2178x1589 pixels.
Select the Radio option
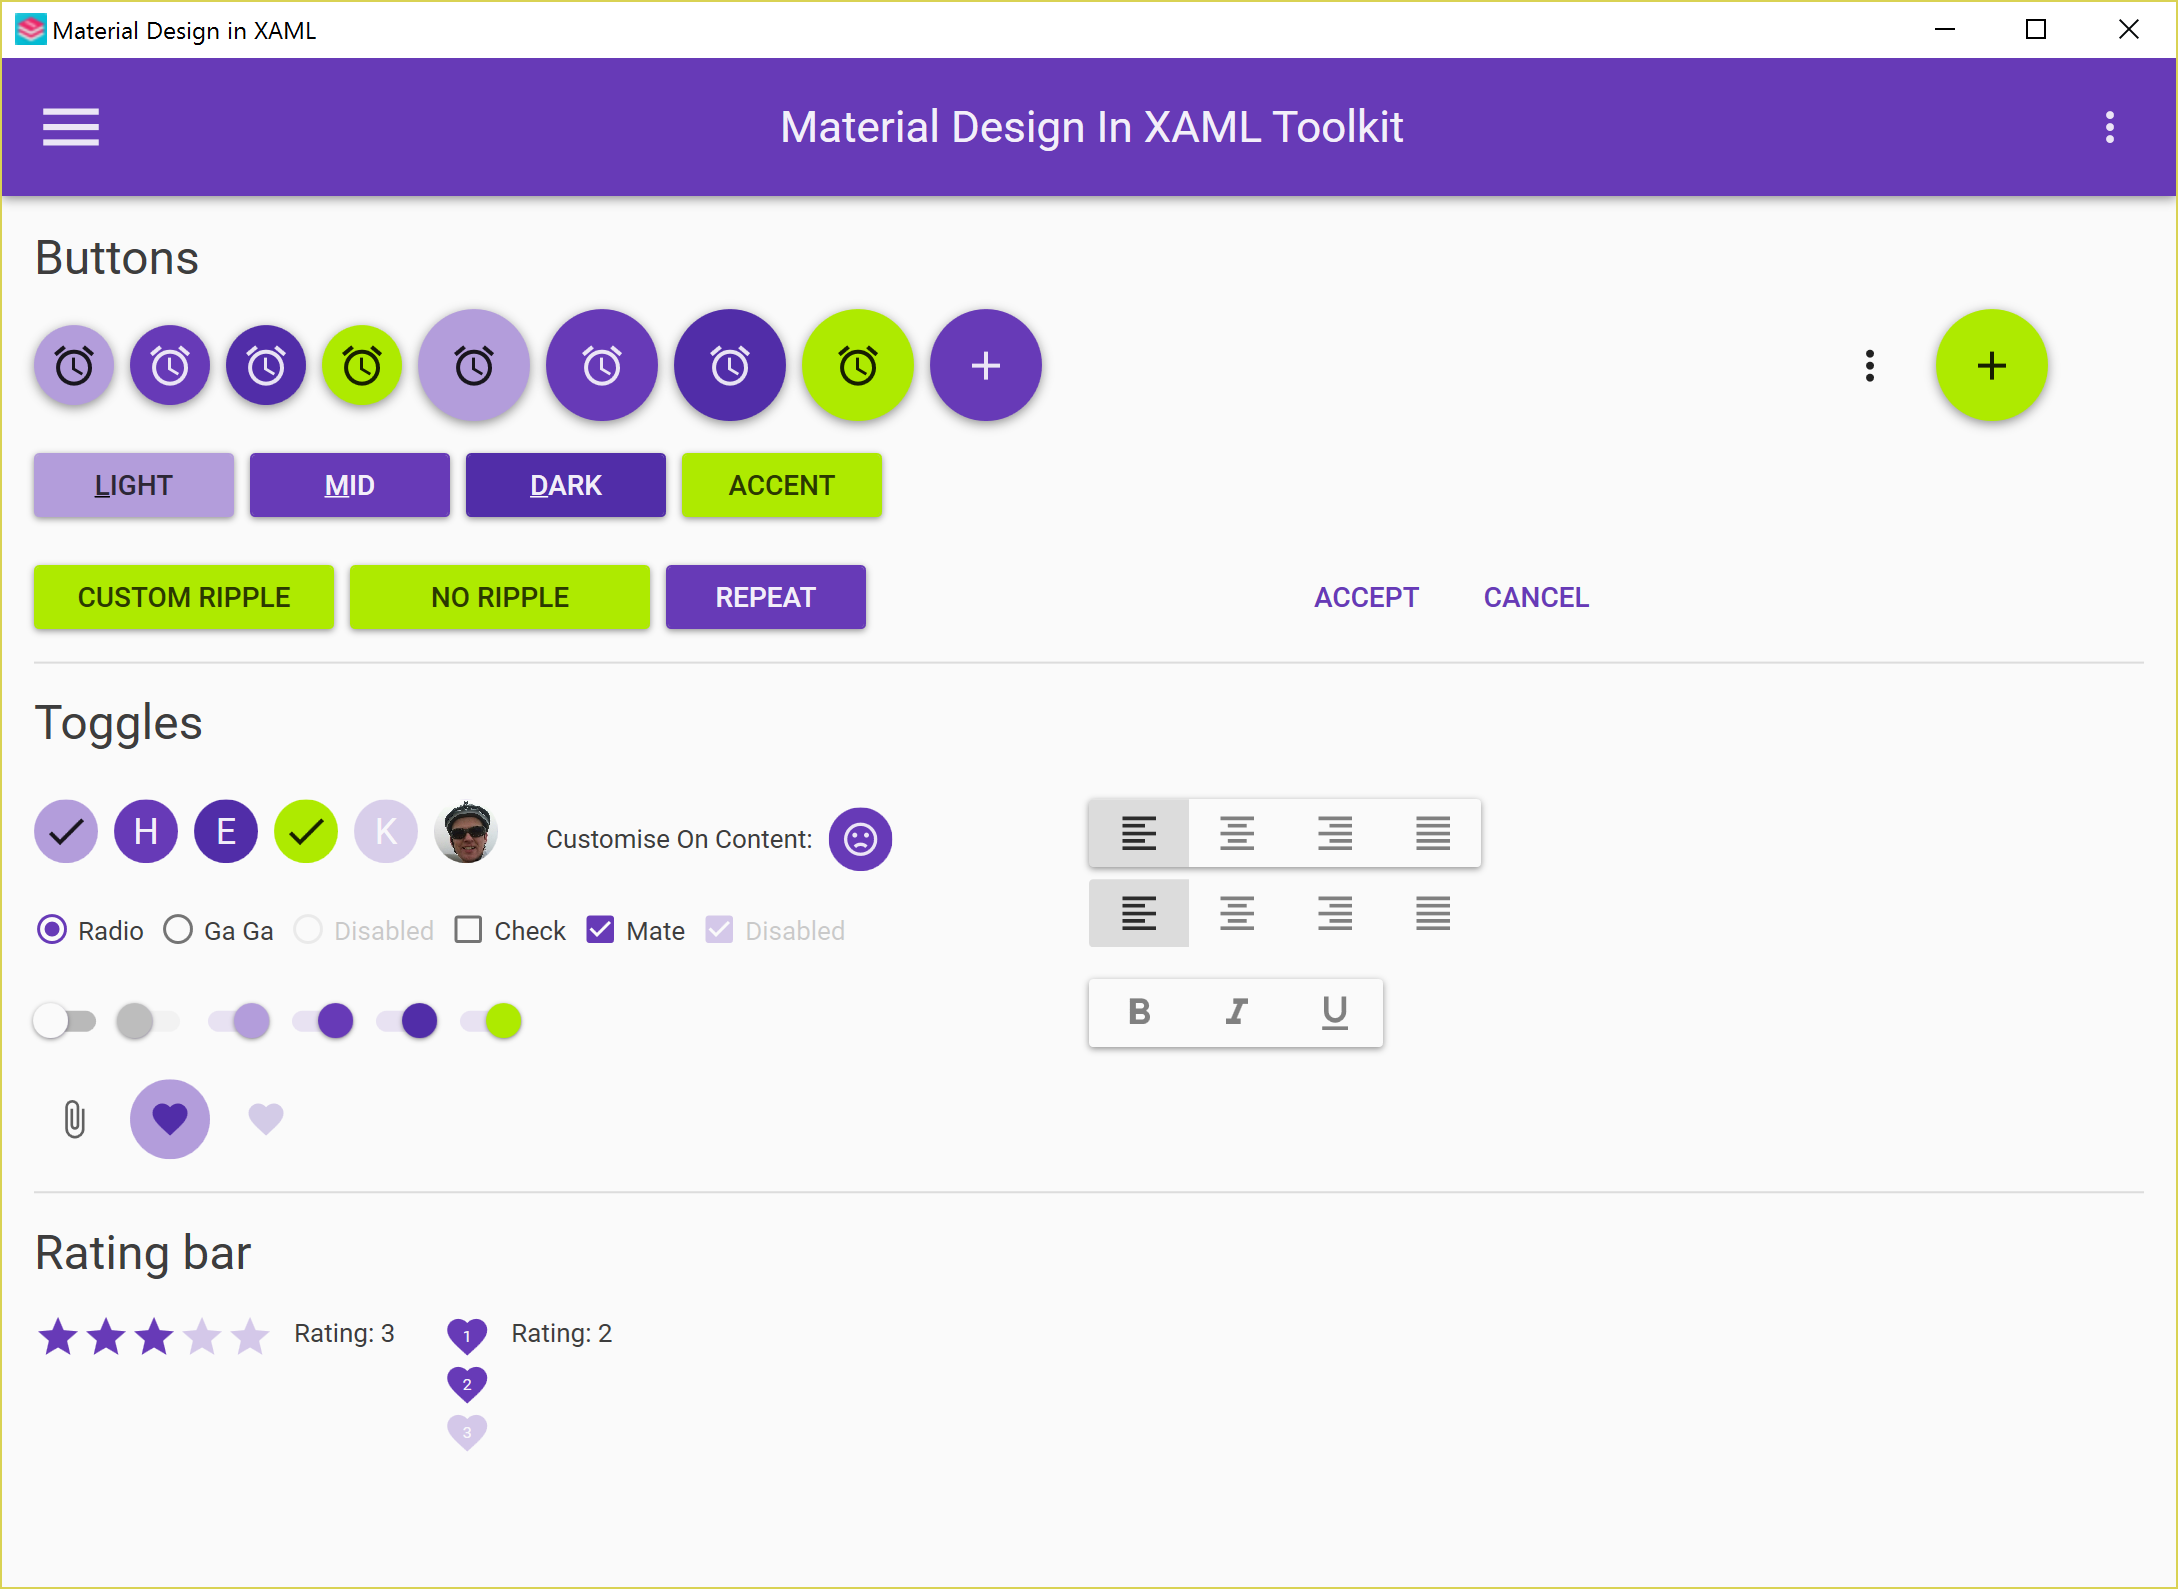tap(52, 930)
